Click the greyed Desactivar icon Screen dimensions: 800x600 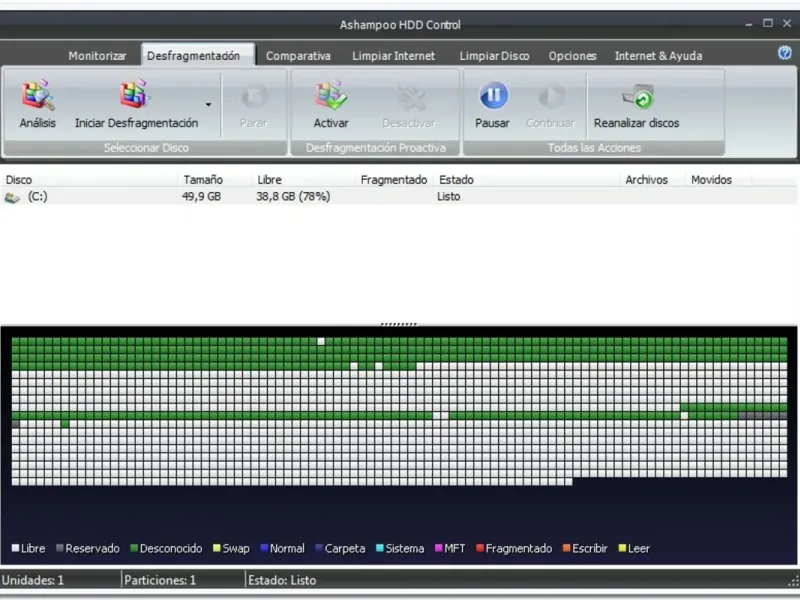[410, 97]
